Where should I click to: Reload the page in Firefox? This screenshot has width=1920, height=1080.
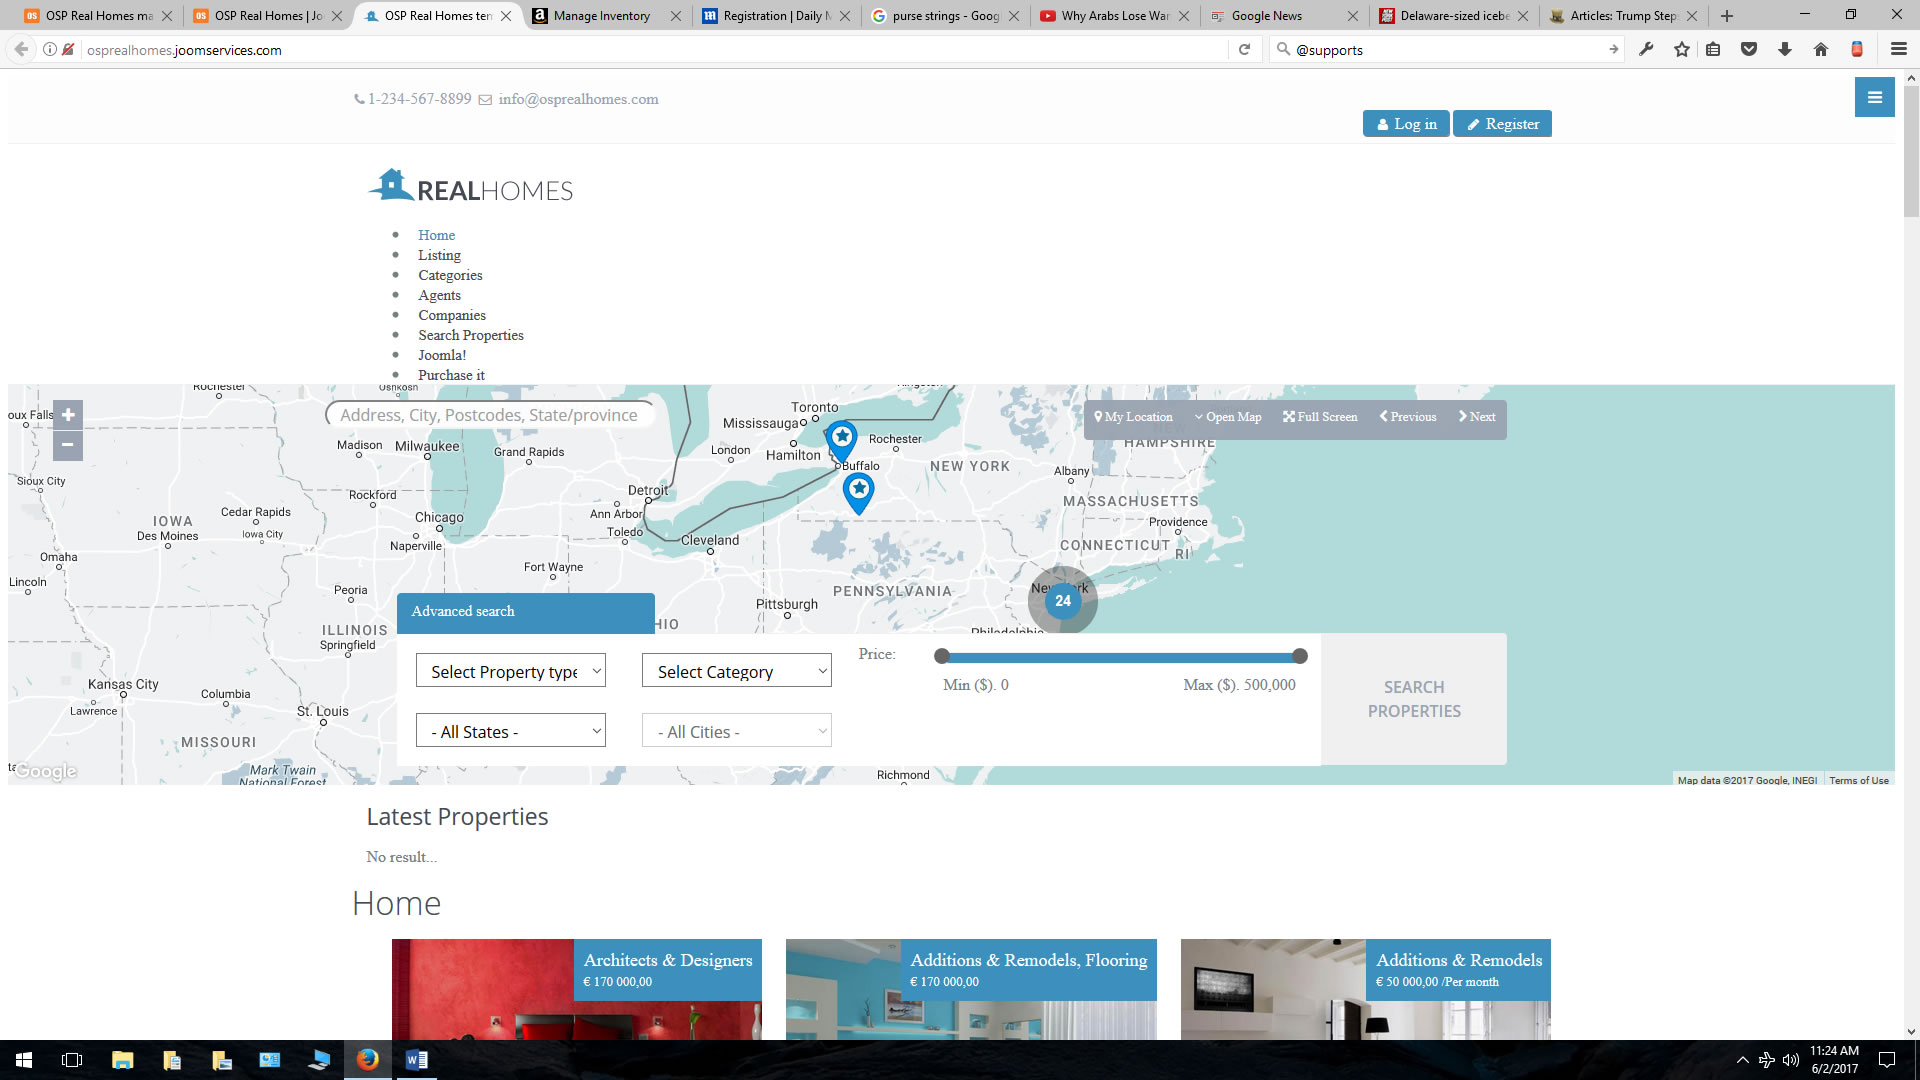(x=1244, y=49)
